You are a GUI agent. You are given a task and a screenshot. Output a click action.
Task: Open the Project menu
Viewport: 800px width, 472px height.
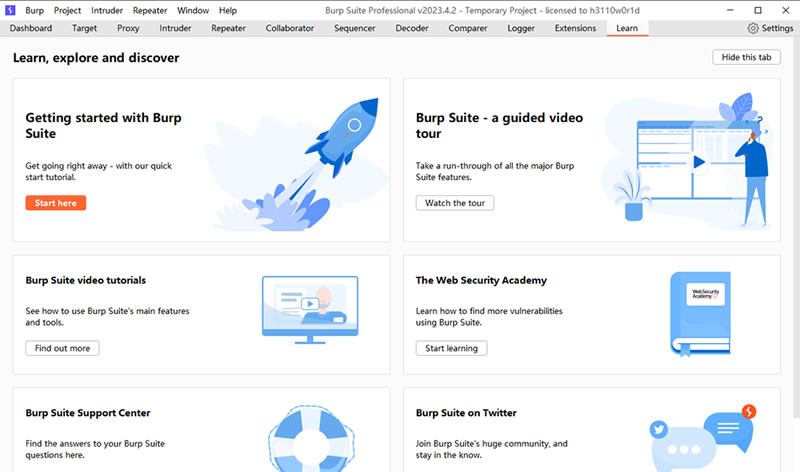tap(67, 10)
